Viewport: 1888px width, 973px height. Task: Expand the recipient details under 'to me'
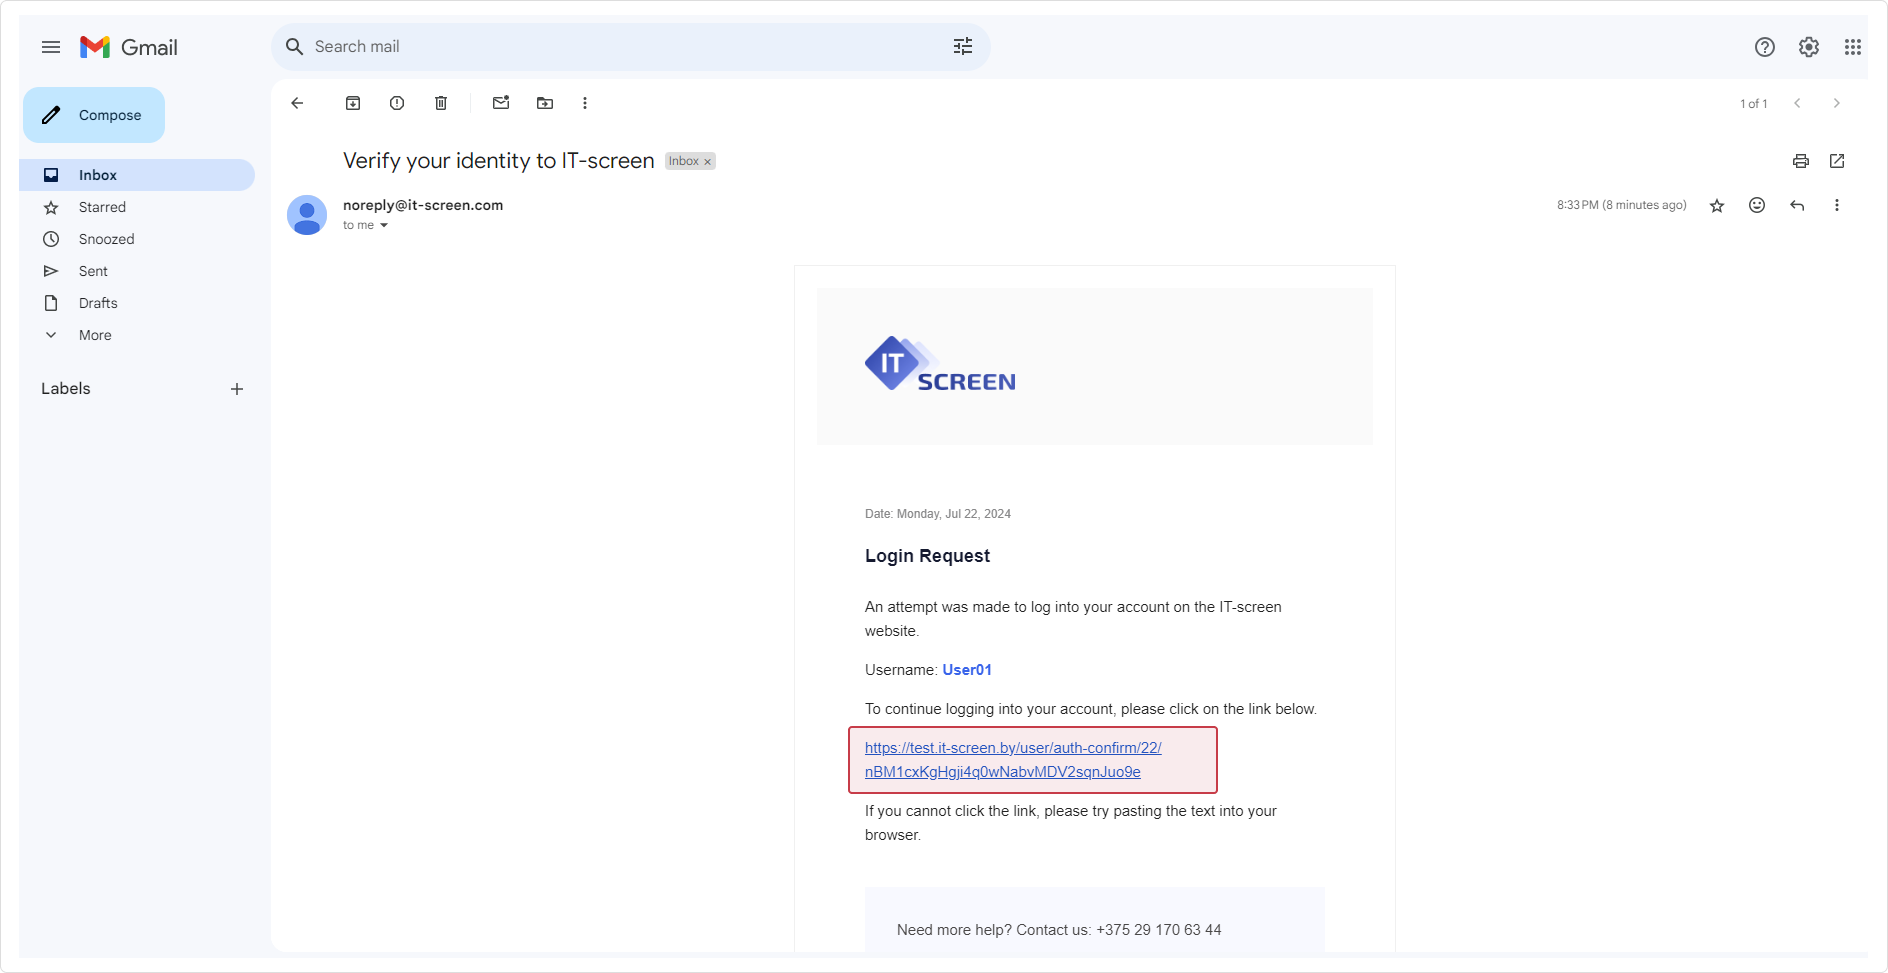point(384,225)
